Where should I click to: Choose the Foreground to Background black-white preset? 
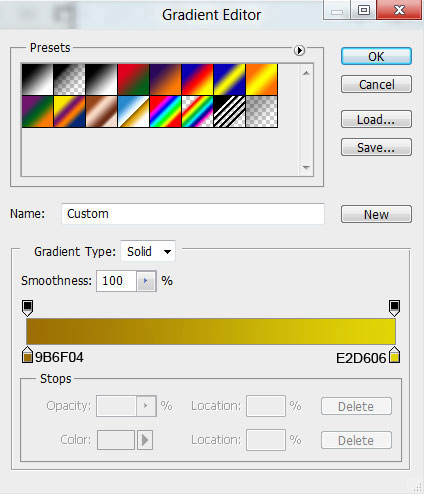click(37, 79)
